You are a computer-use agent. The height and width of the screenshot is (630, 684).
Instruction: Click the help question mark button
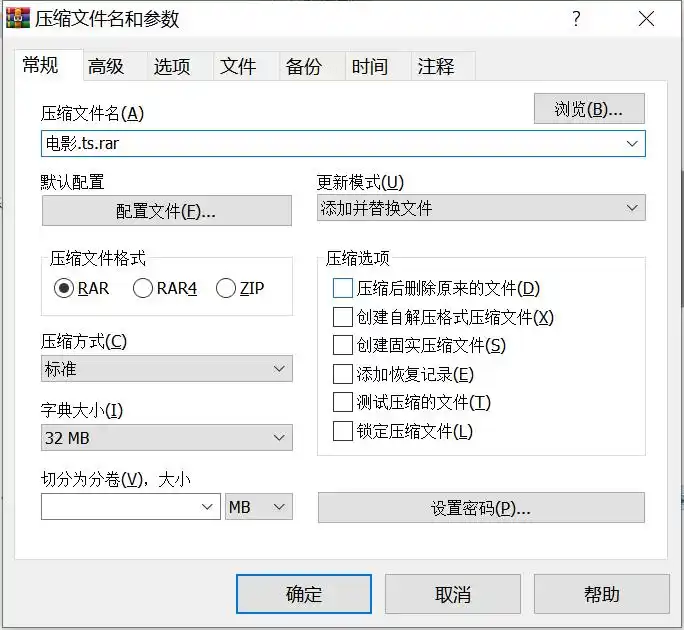576,19
